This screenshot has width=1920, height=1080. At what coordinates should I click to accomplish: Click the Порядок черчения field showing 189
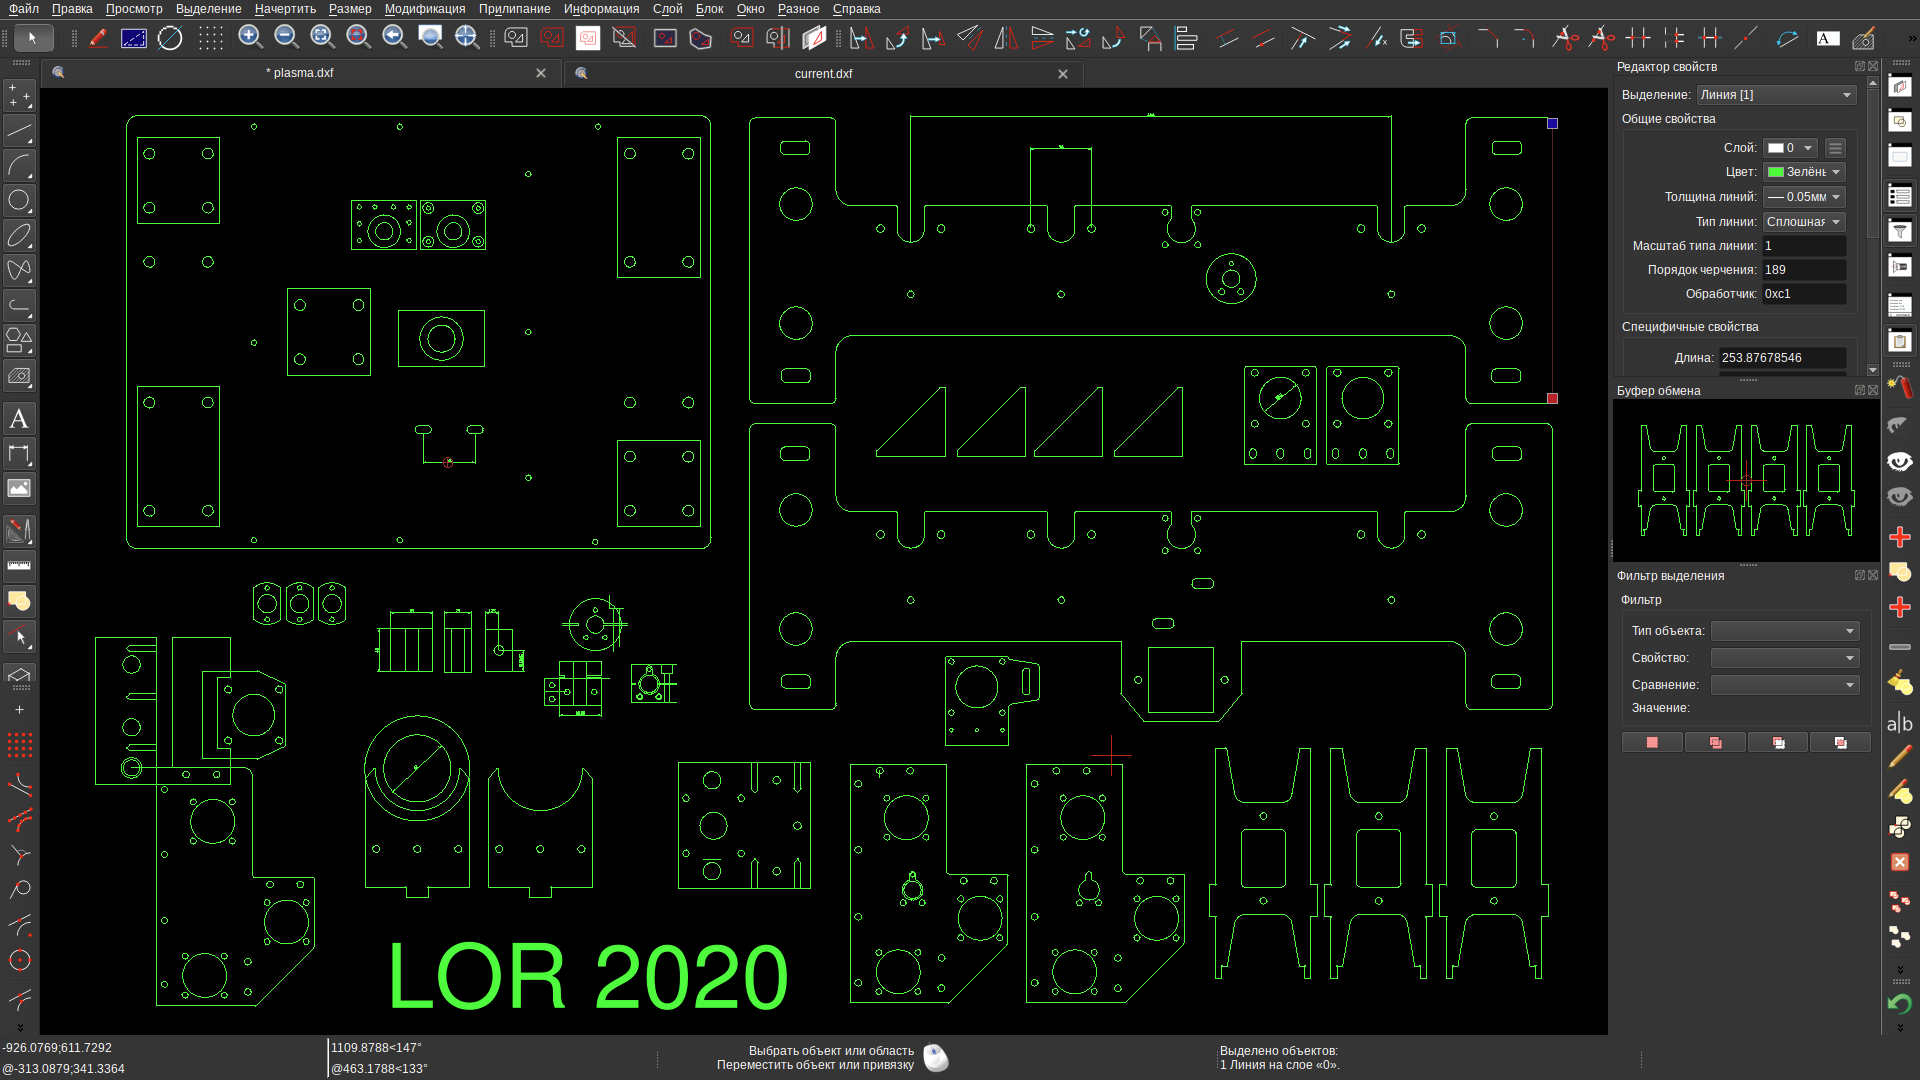point(1804,270)
